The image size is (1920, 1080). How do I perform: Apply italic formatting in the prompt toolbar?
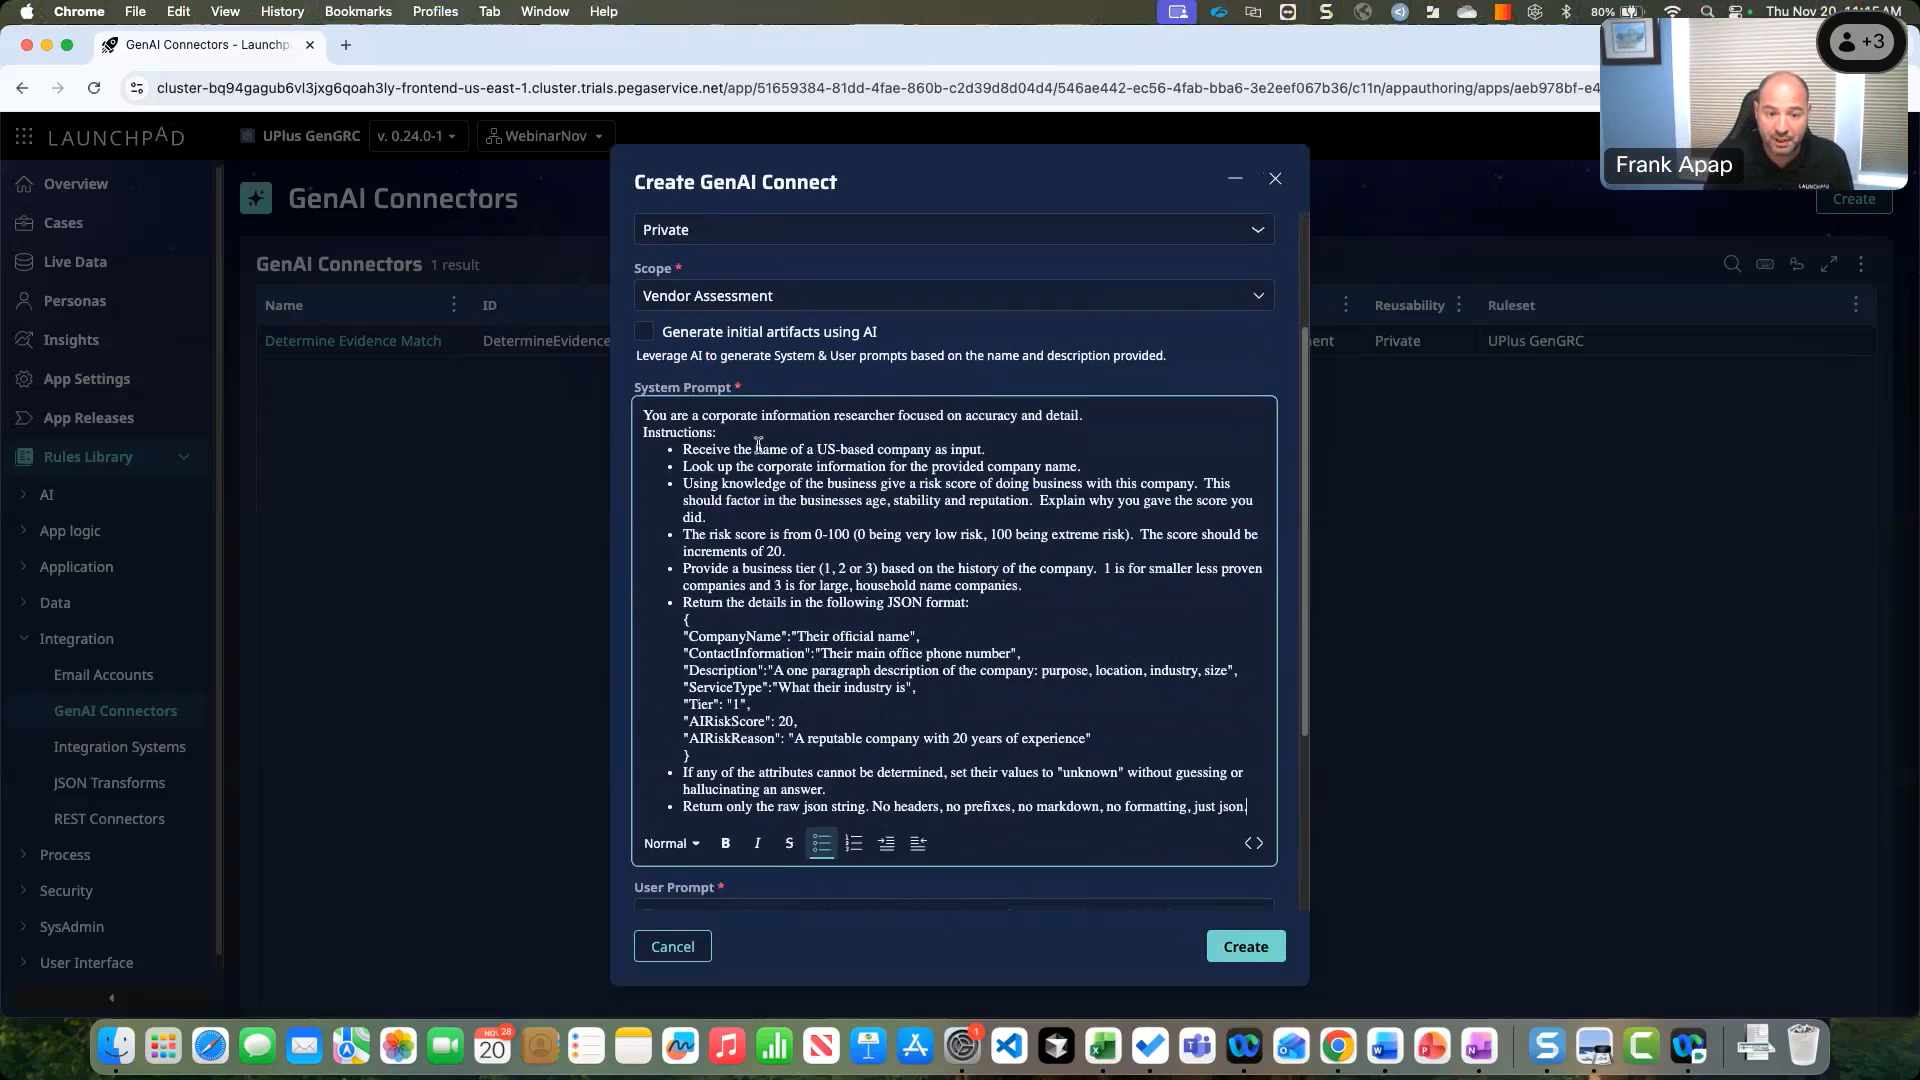pos(757,843)
